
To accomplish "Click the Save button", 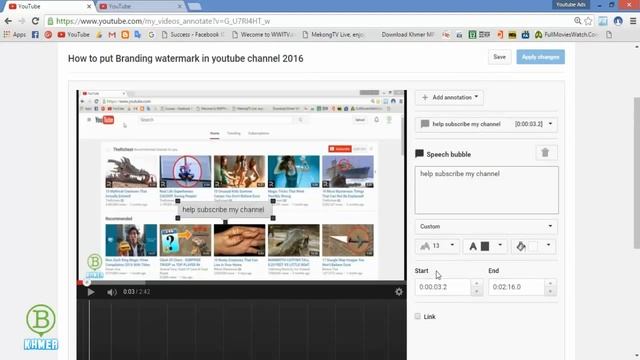I will (x=499, y=57).
